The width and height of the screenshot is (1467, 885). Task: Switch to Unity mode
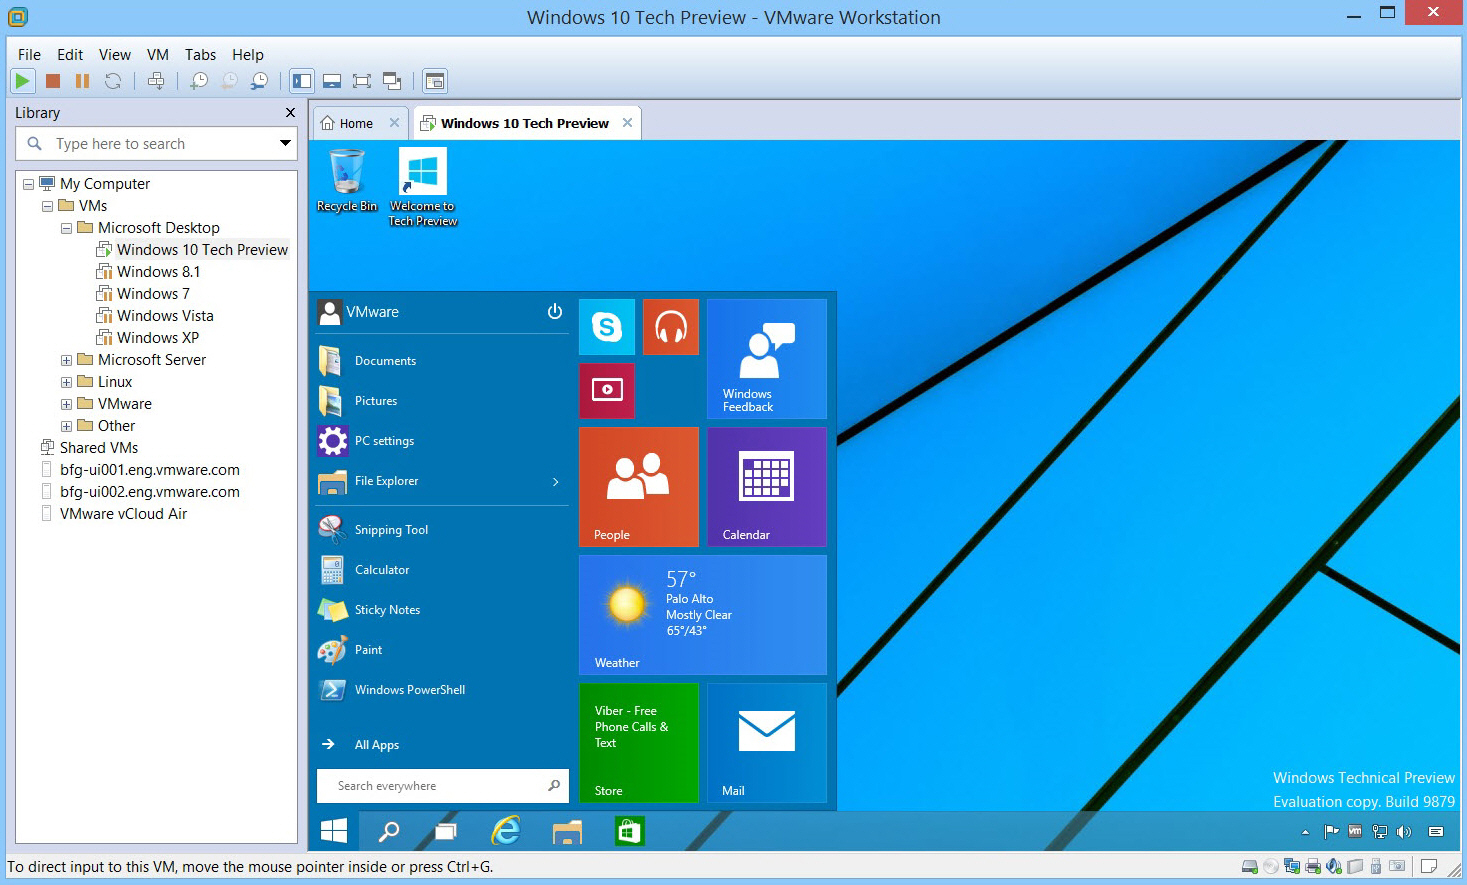[x=392, y=81]
